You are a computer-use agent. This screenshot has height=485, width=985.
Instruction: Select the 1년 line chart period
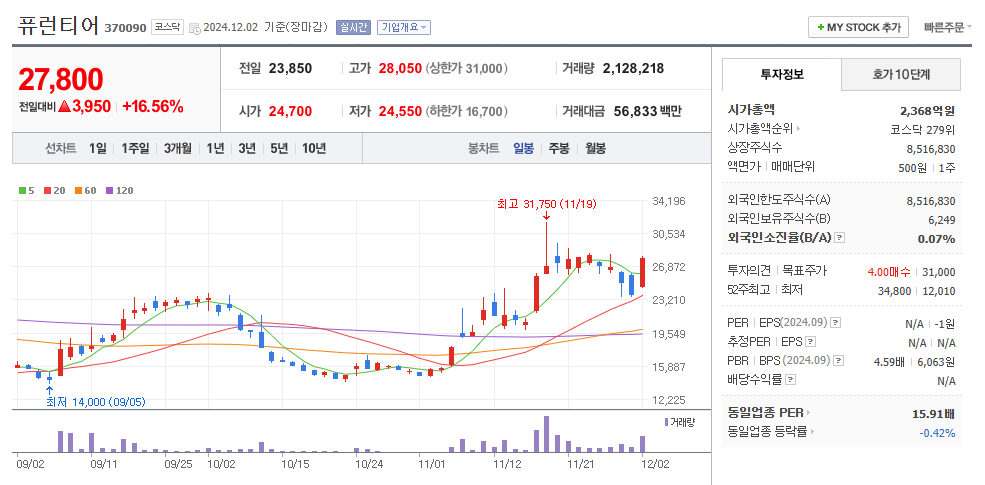215,148
